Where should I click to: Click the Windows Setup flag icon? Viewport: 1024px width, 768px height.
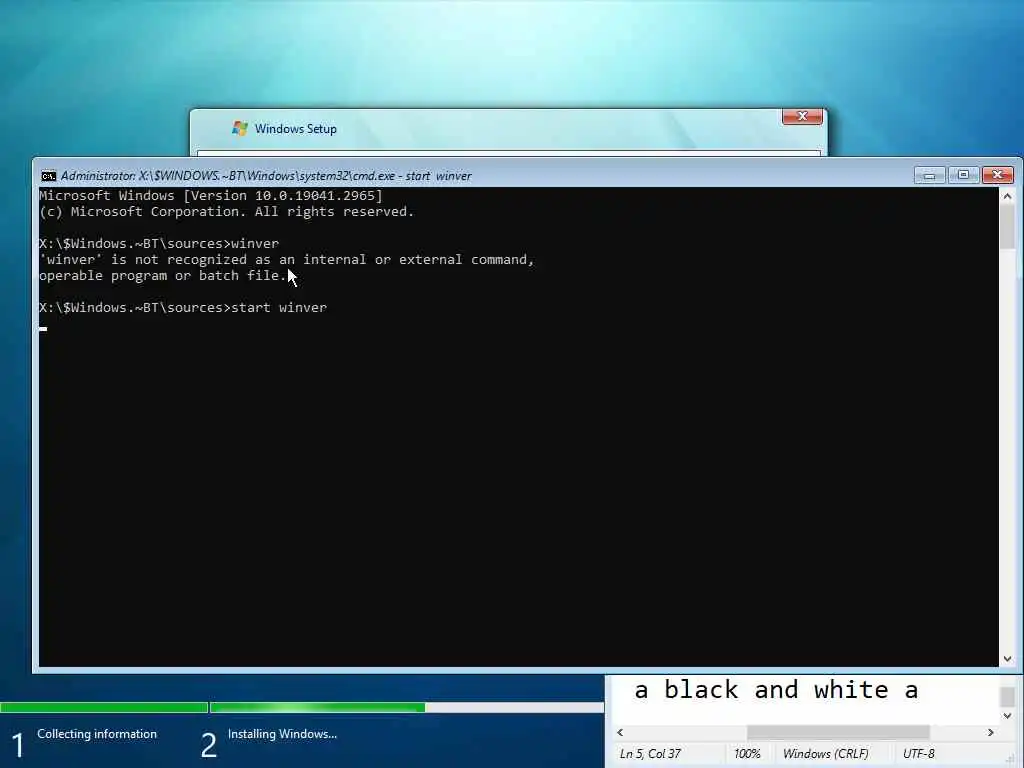click(240, 129)
